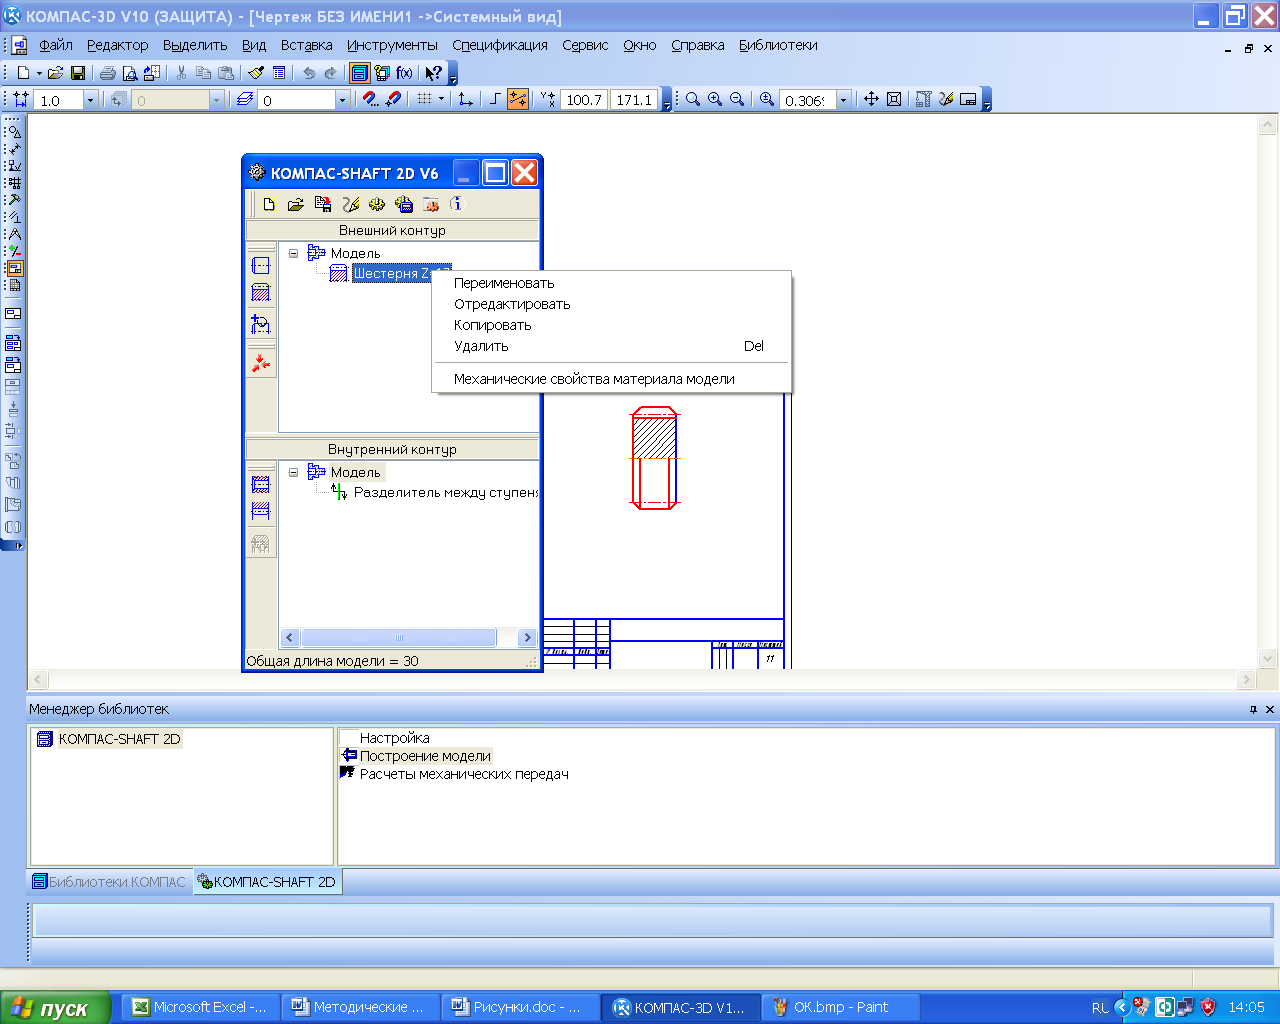Open model icon in SHAFT 2D toolbar

295,204
